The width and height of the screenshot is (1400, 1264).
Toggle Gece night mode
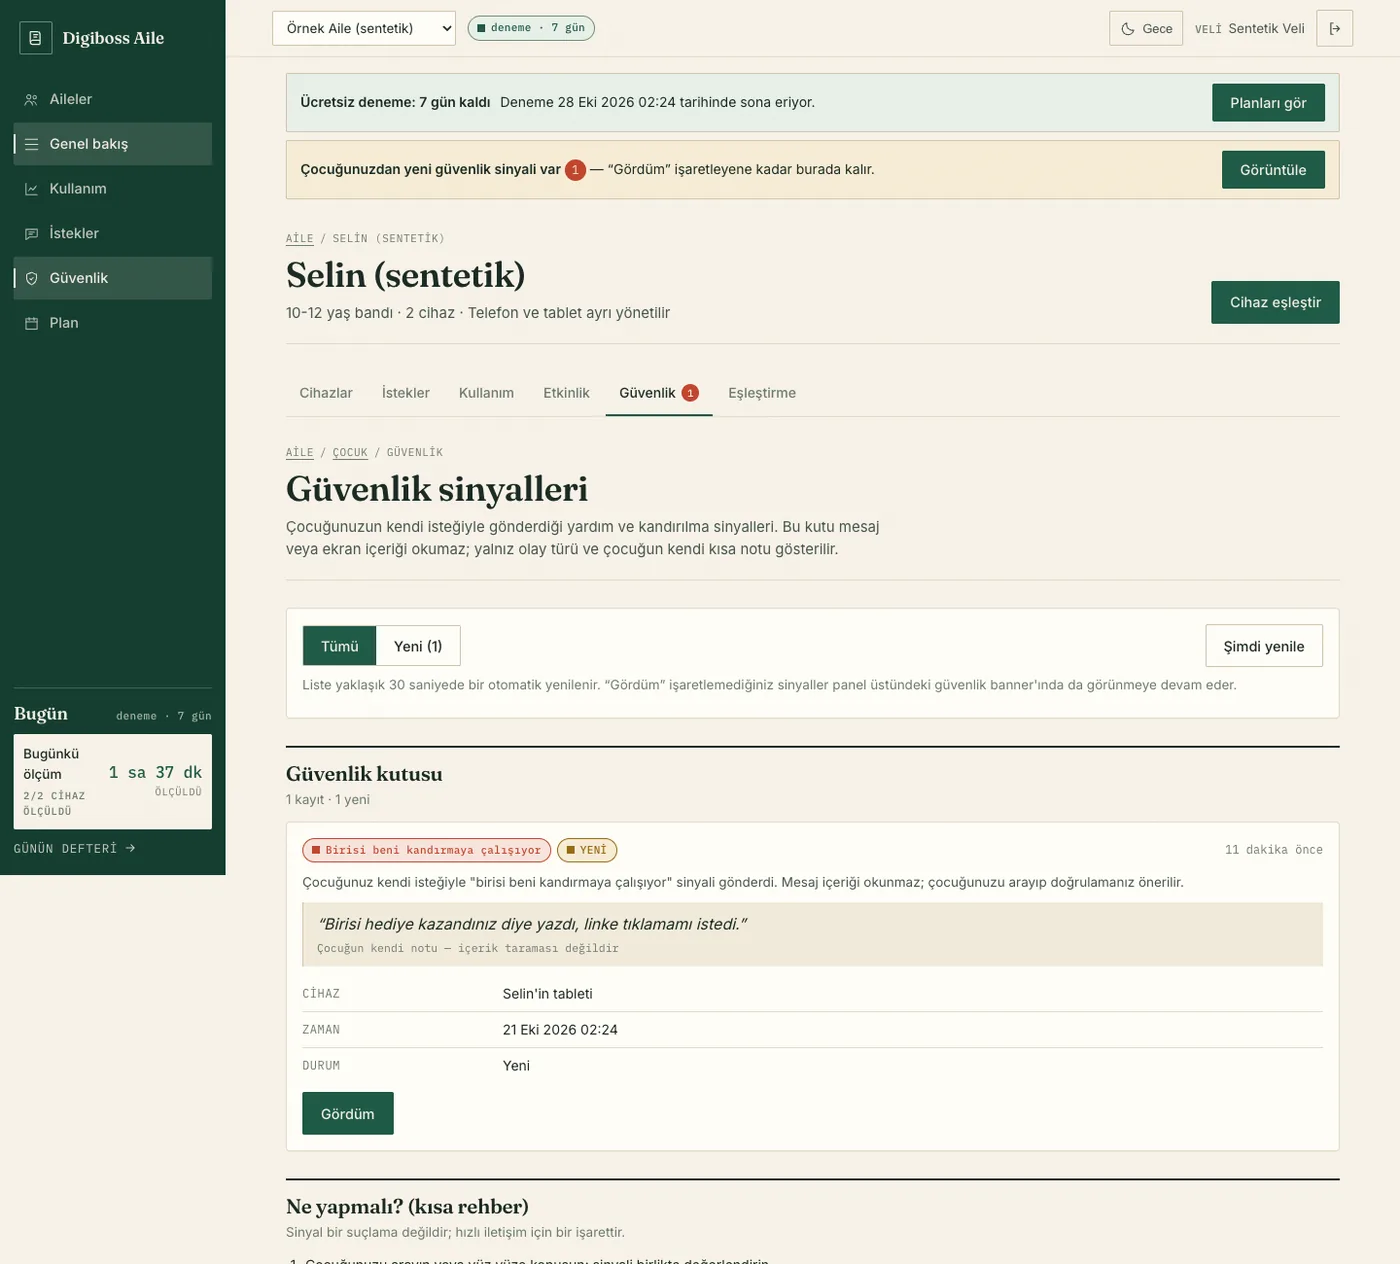coord(1146,28)
